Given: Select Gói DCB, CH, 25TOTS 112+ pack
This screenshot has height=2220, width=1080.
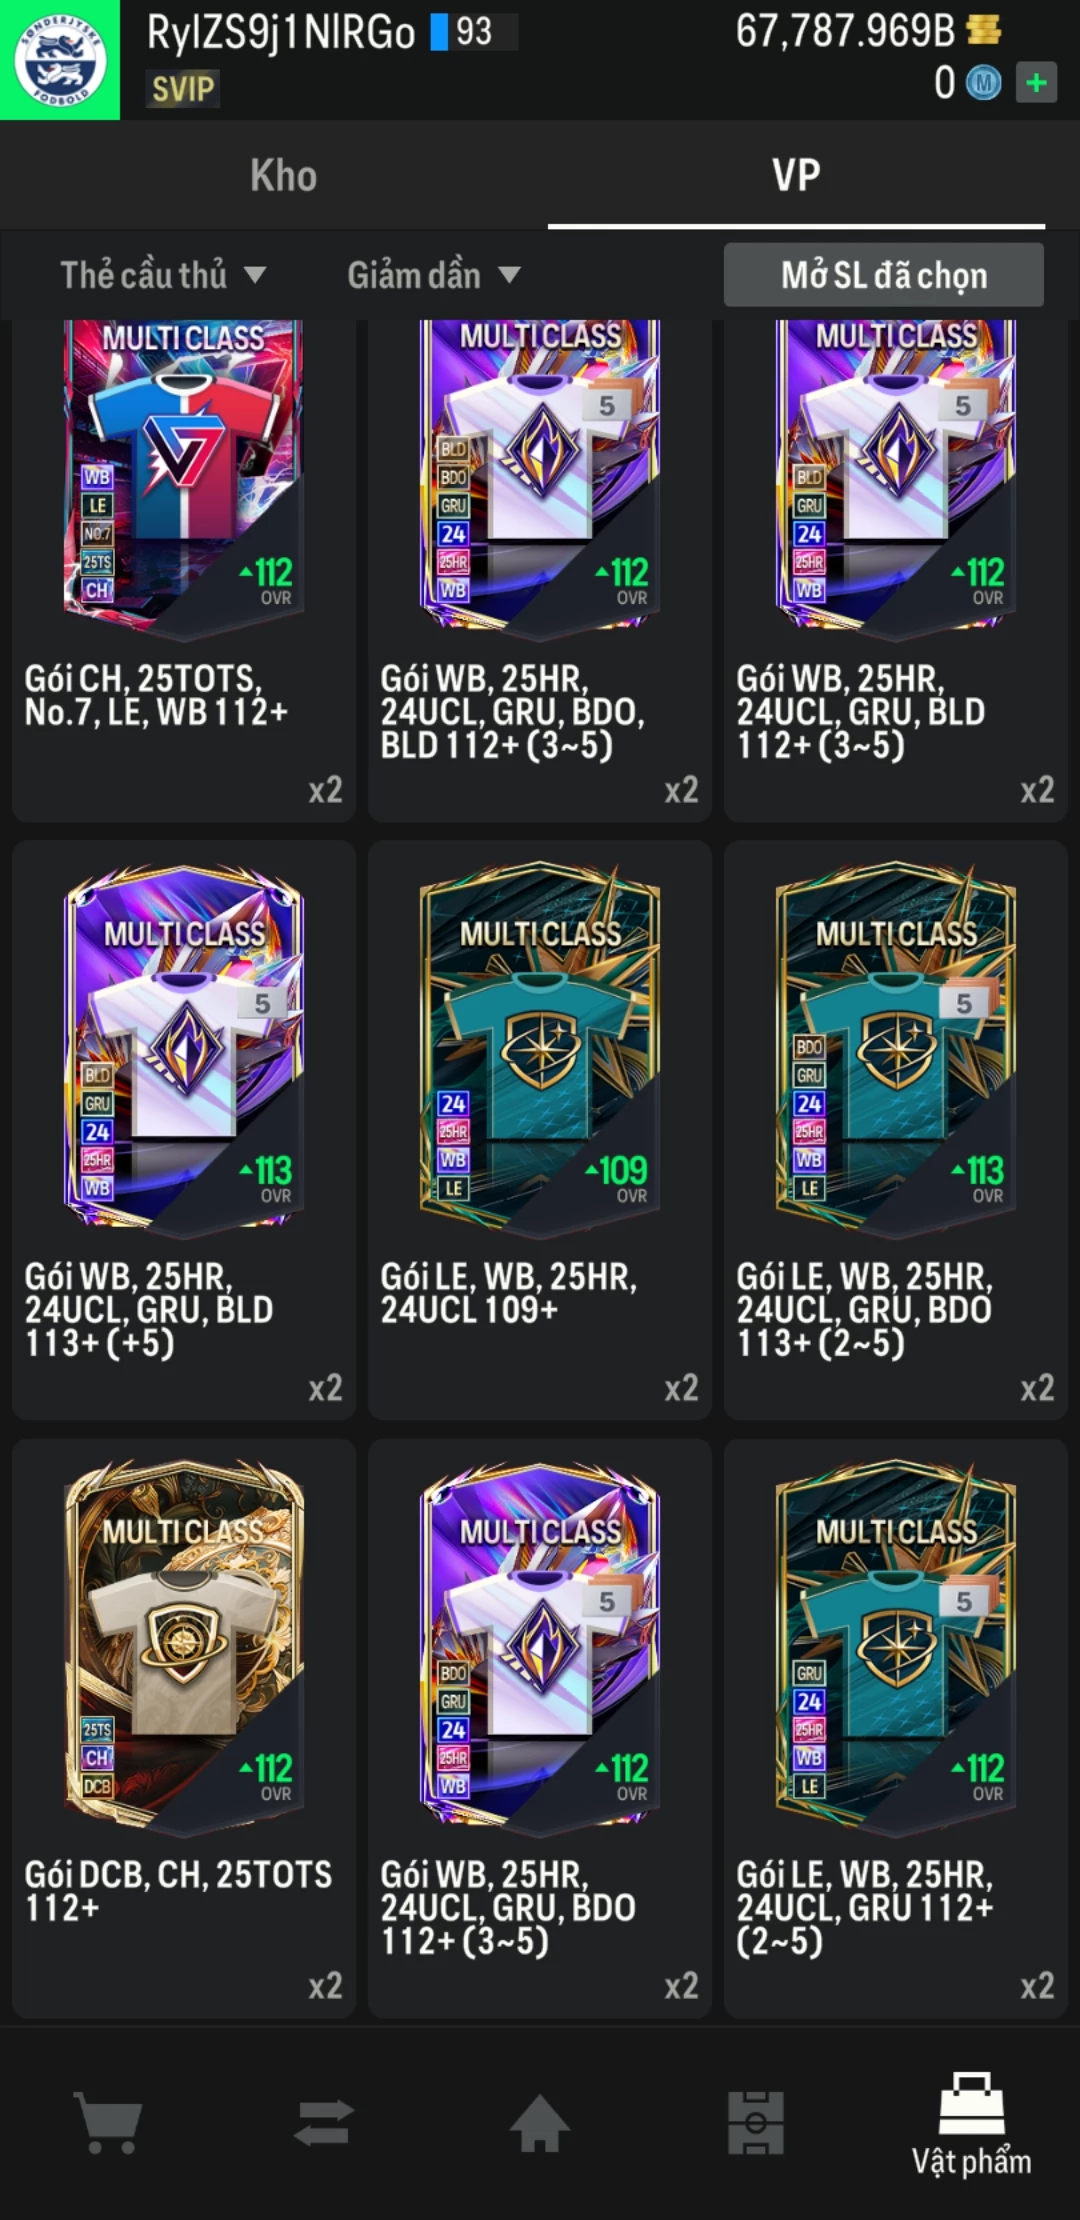Looking at the screenshot, I should pos(184,1728).
